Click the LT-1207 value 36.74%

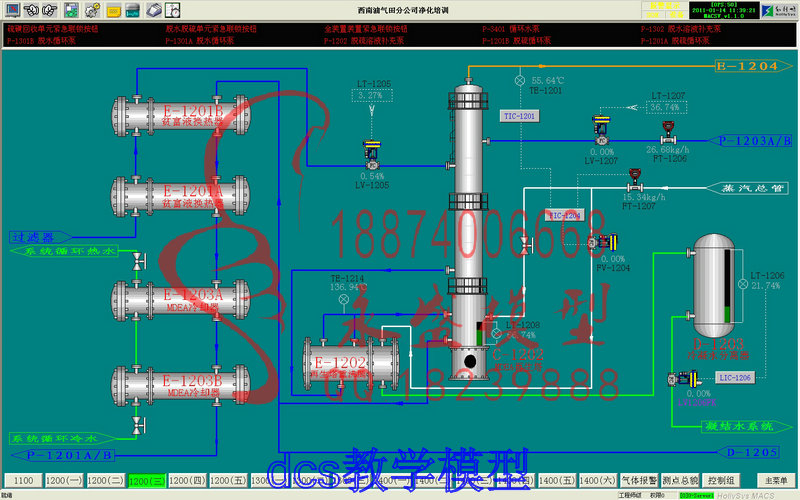[x=666, y=107]
